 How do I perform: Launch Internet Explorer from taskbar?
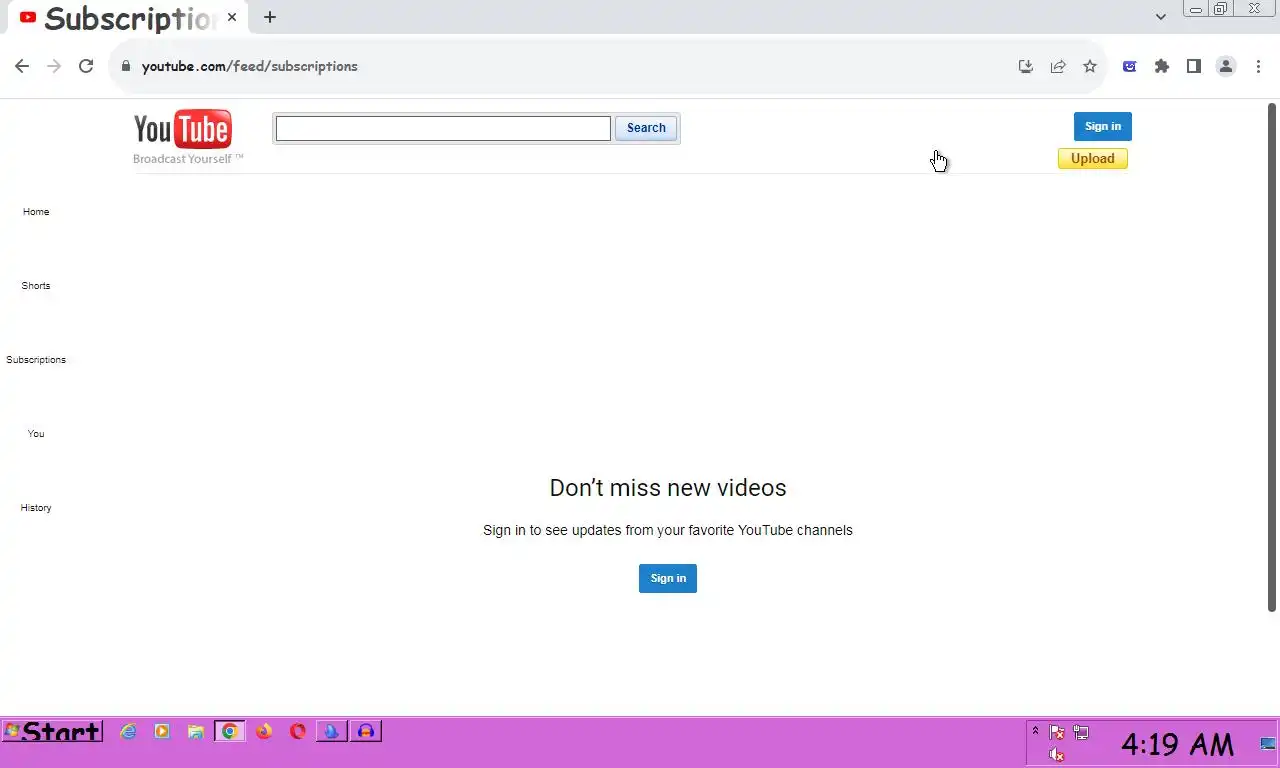(128, 732)
